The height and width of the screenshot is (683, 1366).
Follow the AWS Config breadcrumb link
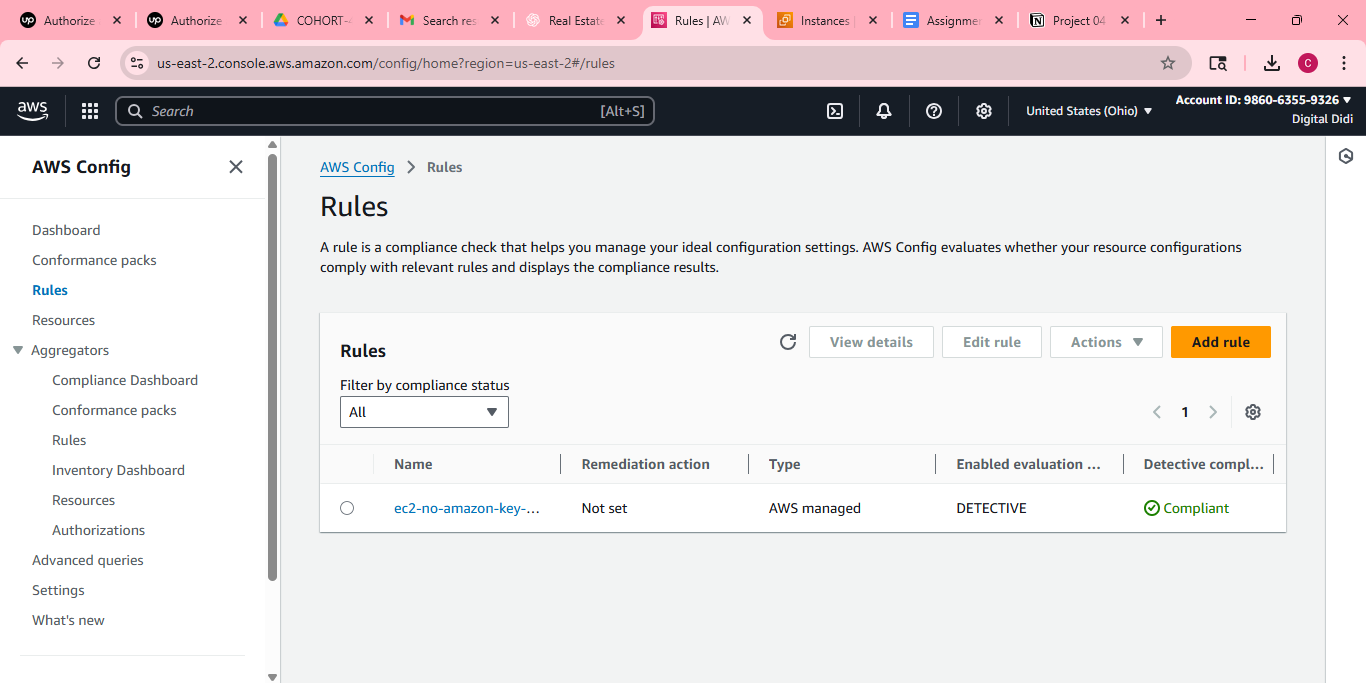pyautogui.click(x=357, y=167)
